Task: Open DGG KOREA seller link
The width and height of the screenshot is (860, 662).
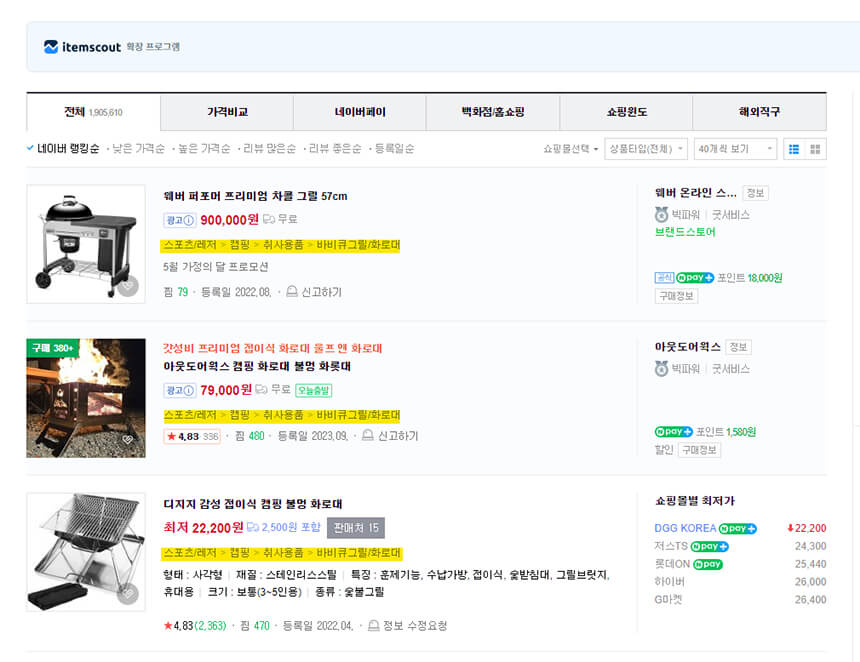Action: pos(685,528)
